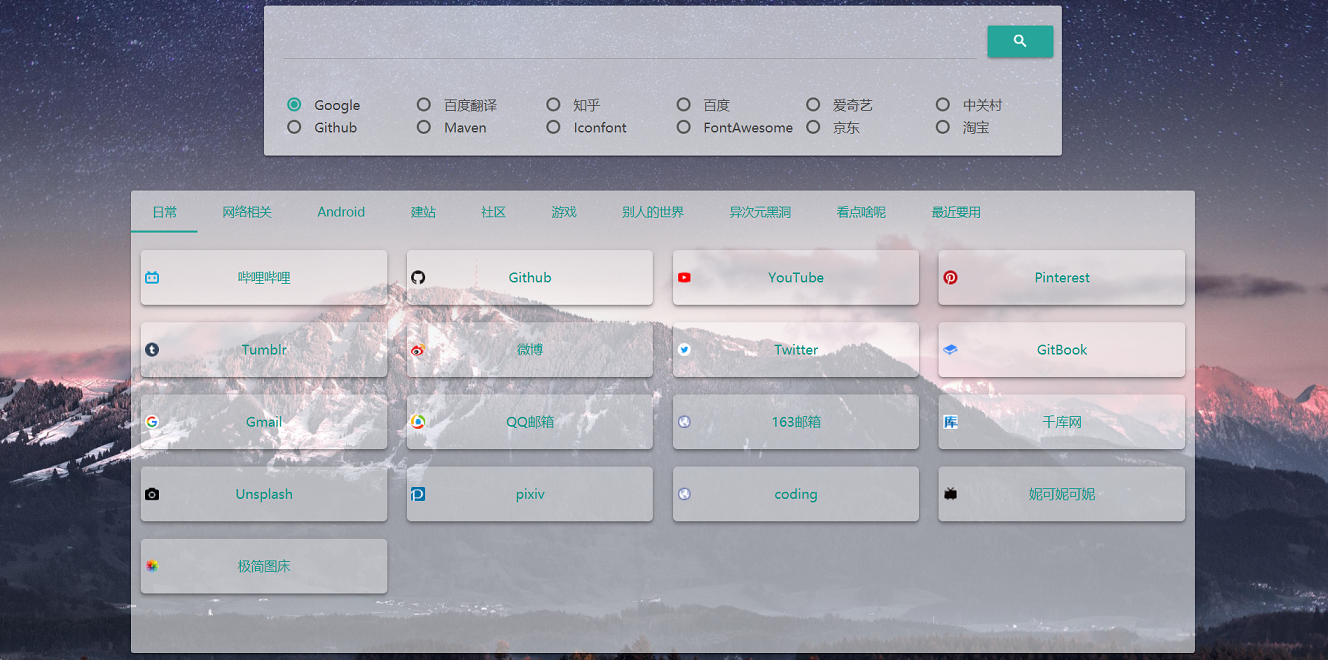The image size is (1328, 660).
Task: Click the 163邮箱 globe icon
Action: [x=684, y=421]
